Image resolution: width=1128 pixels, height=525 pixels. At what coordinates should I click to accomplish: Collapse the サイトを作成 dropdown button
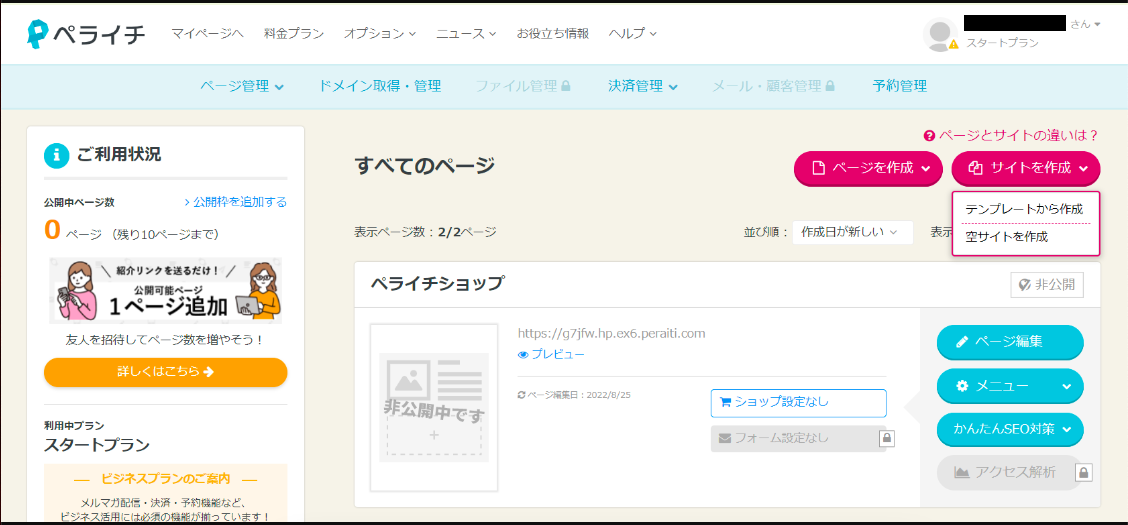tap(1026, 168)
